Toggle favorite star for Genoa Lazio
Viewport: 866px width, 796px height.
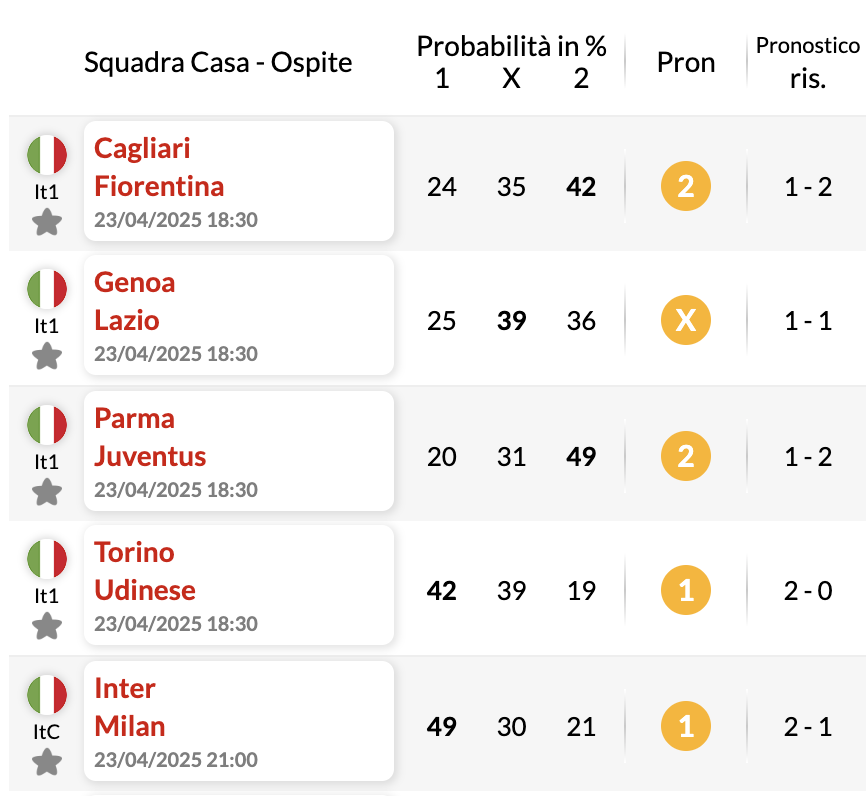coord(47,356)
